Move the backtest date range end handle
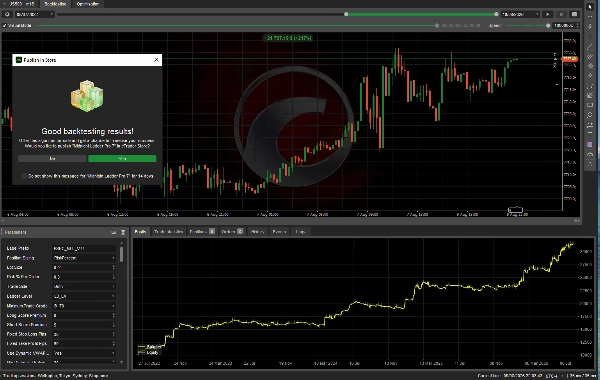The image size is (600, 380). point(496,14)
